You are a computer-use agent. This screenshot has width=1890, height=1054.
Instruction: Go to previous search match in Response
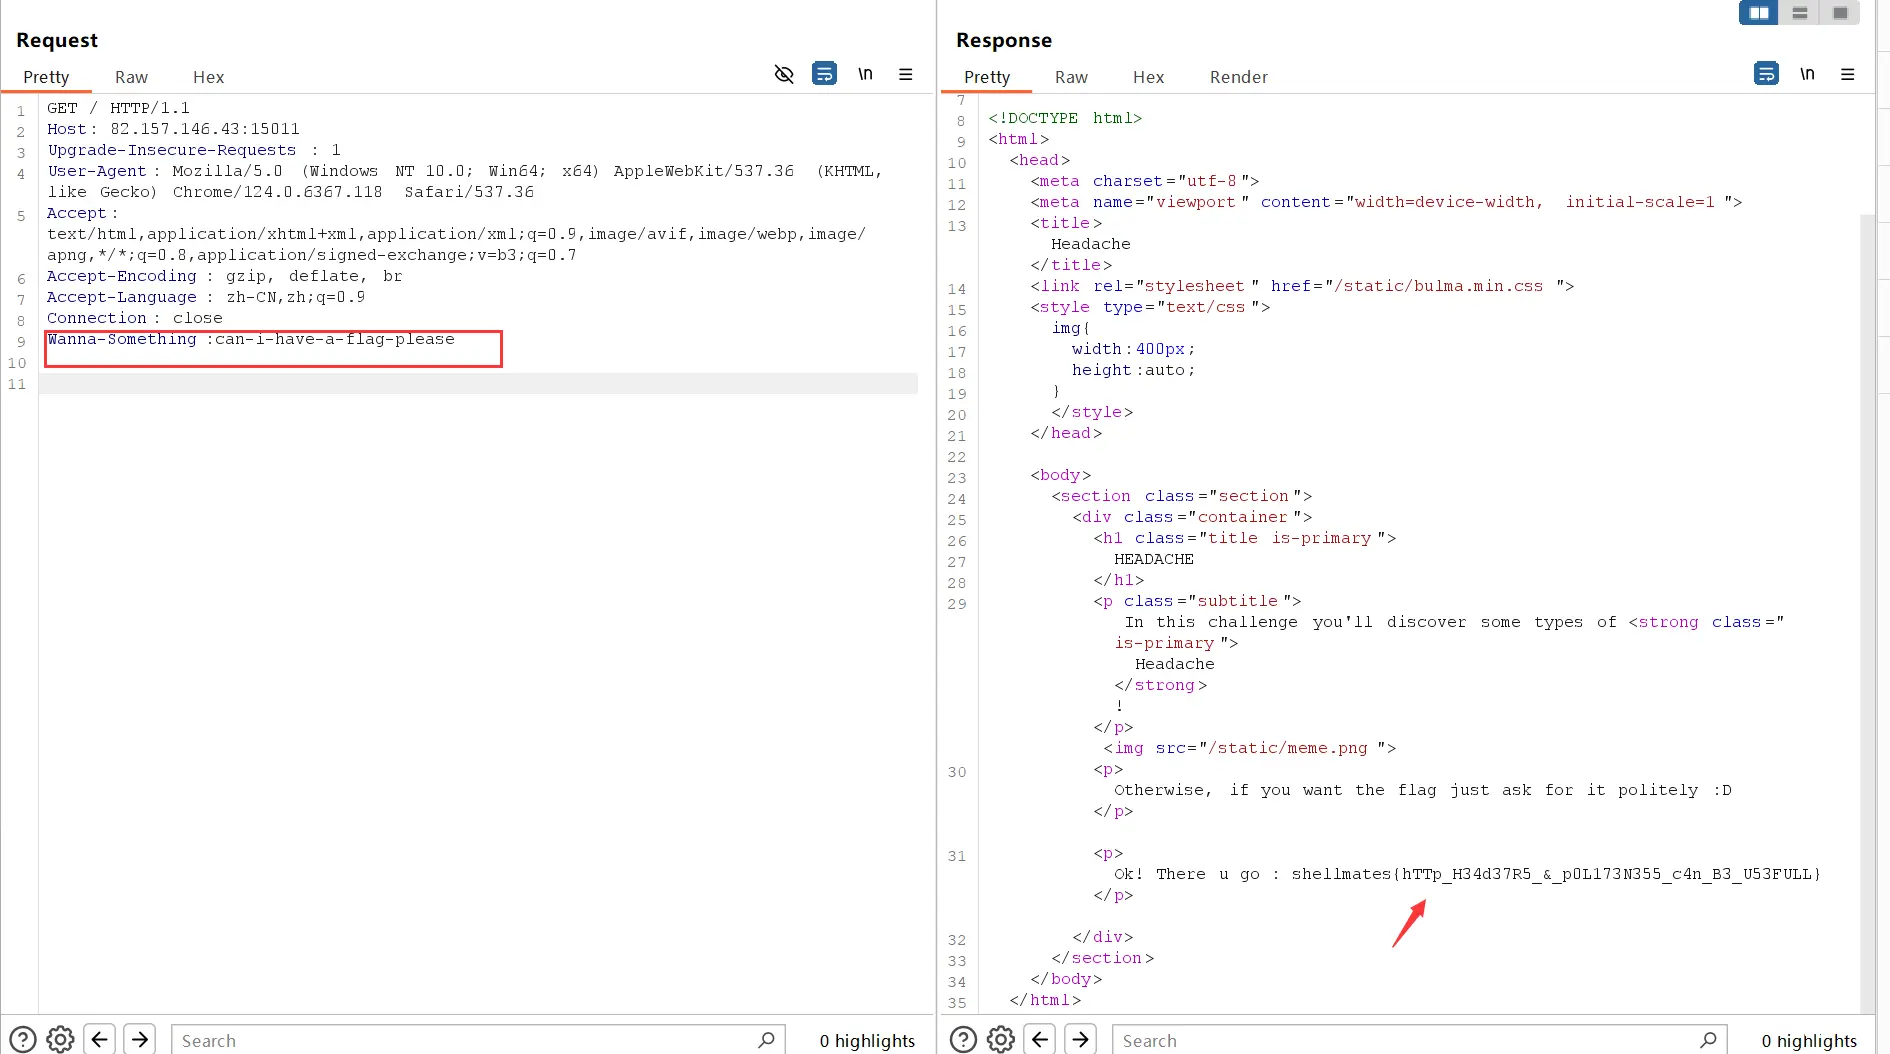(1040, 1040)
